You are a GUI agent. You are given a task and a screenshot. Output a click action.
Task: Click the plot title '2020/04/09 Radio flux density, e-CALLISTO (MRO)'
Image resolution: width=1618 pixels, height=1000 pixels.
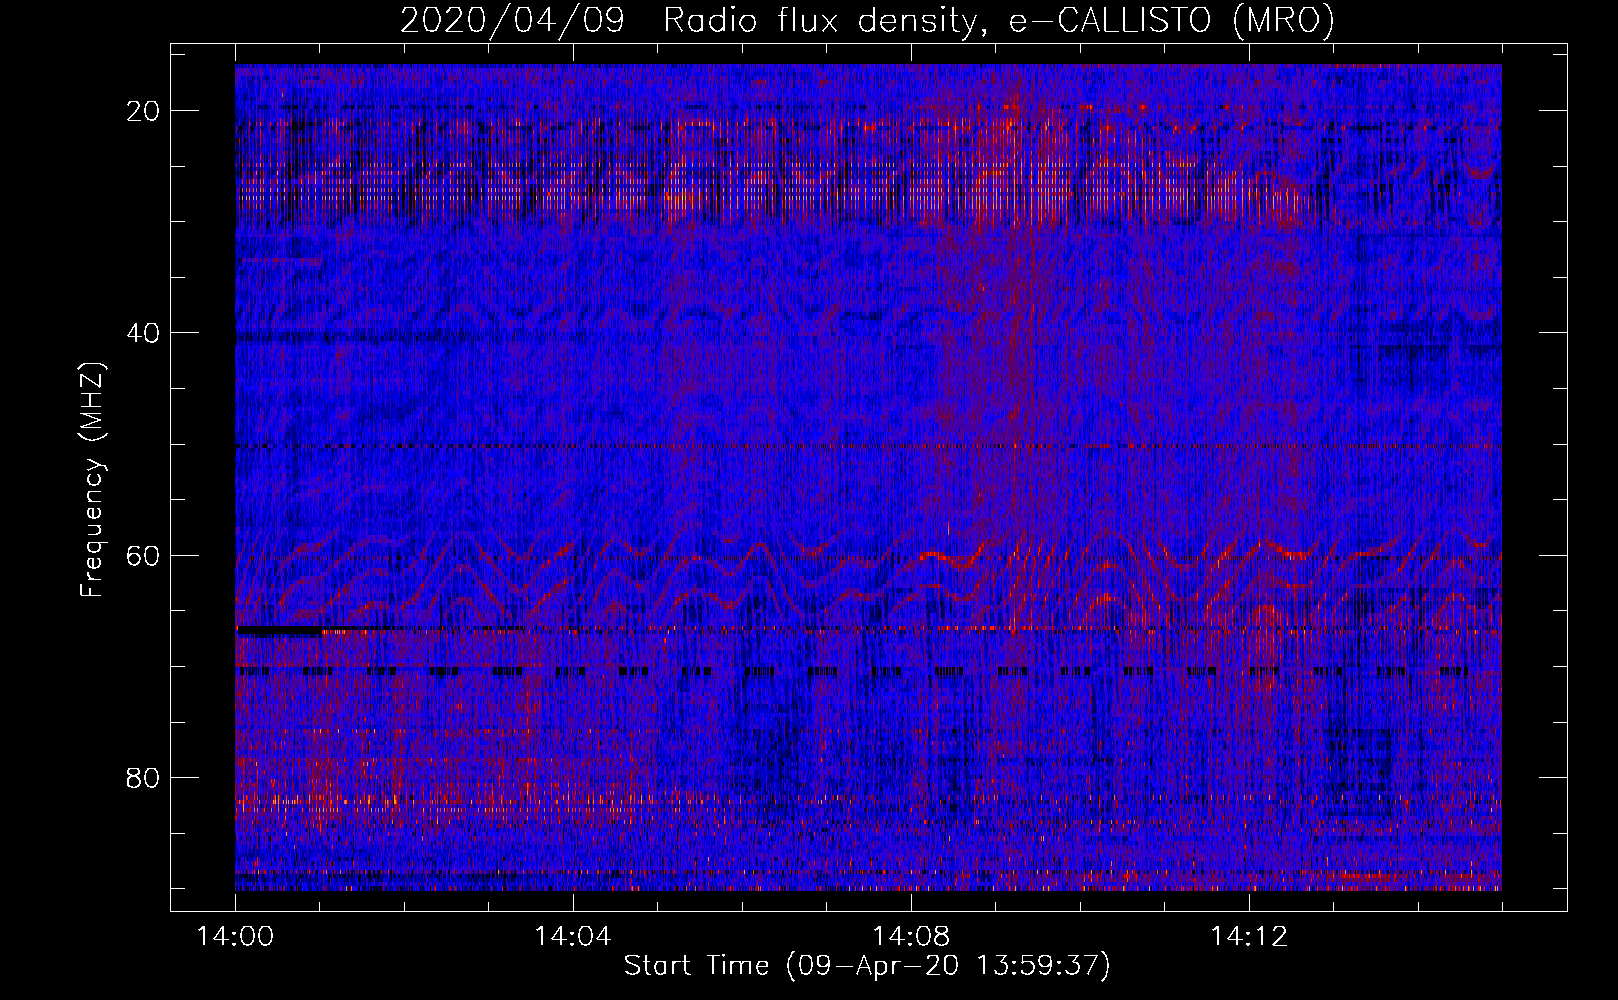868,21
